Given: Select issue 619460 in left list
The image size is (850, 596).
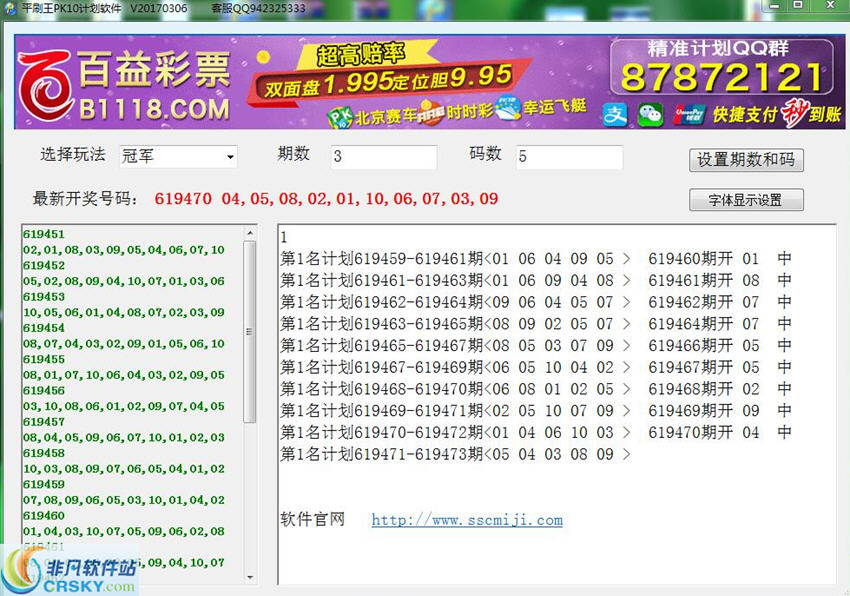Looking at the screenshot, I should coord(43,516).
